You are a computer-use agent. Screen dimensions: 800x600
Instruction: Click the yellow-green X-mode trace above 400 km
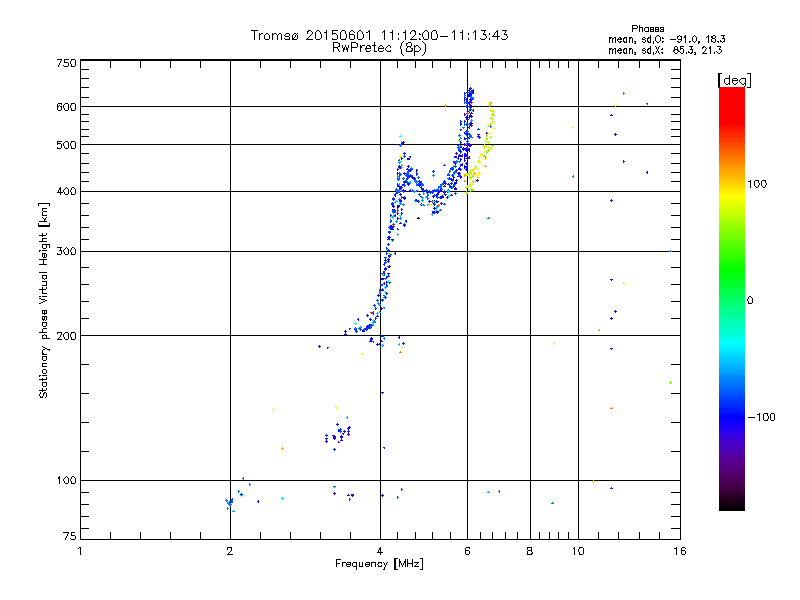click(480, 148)
